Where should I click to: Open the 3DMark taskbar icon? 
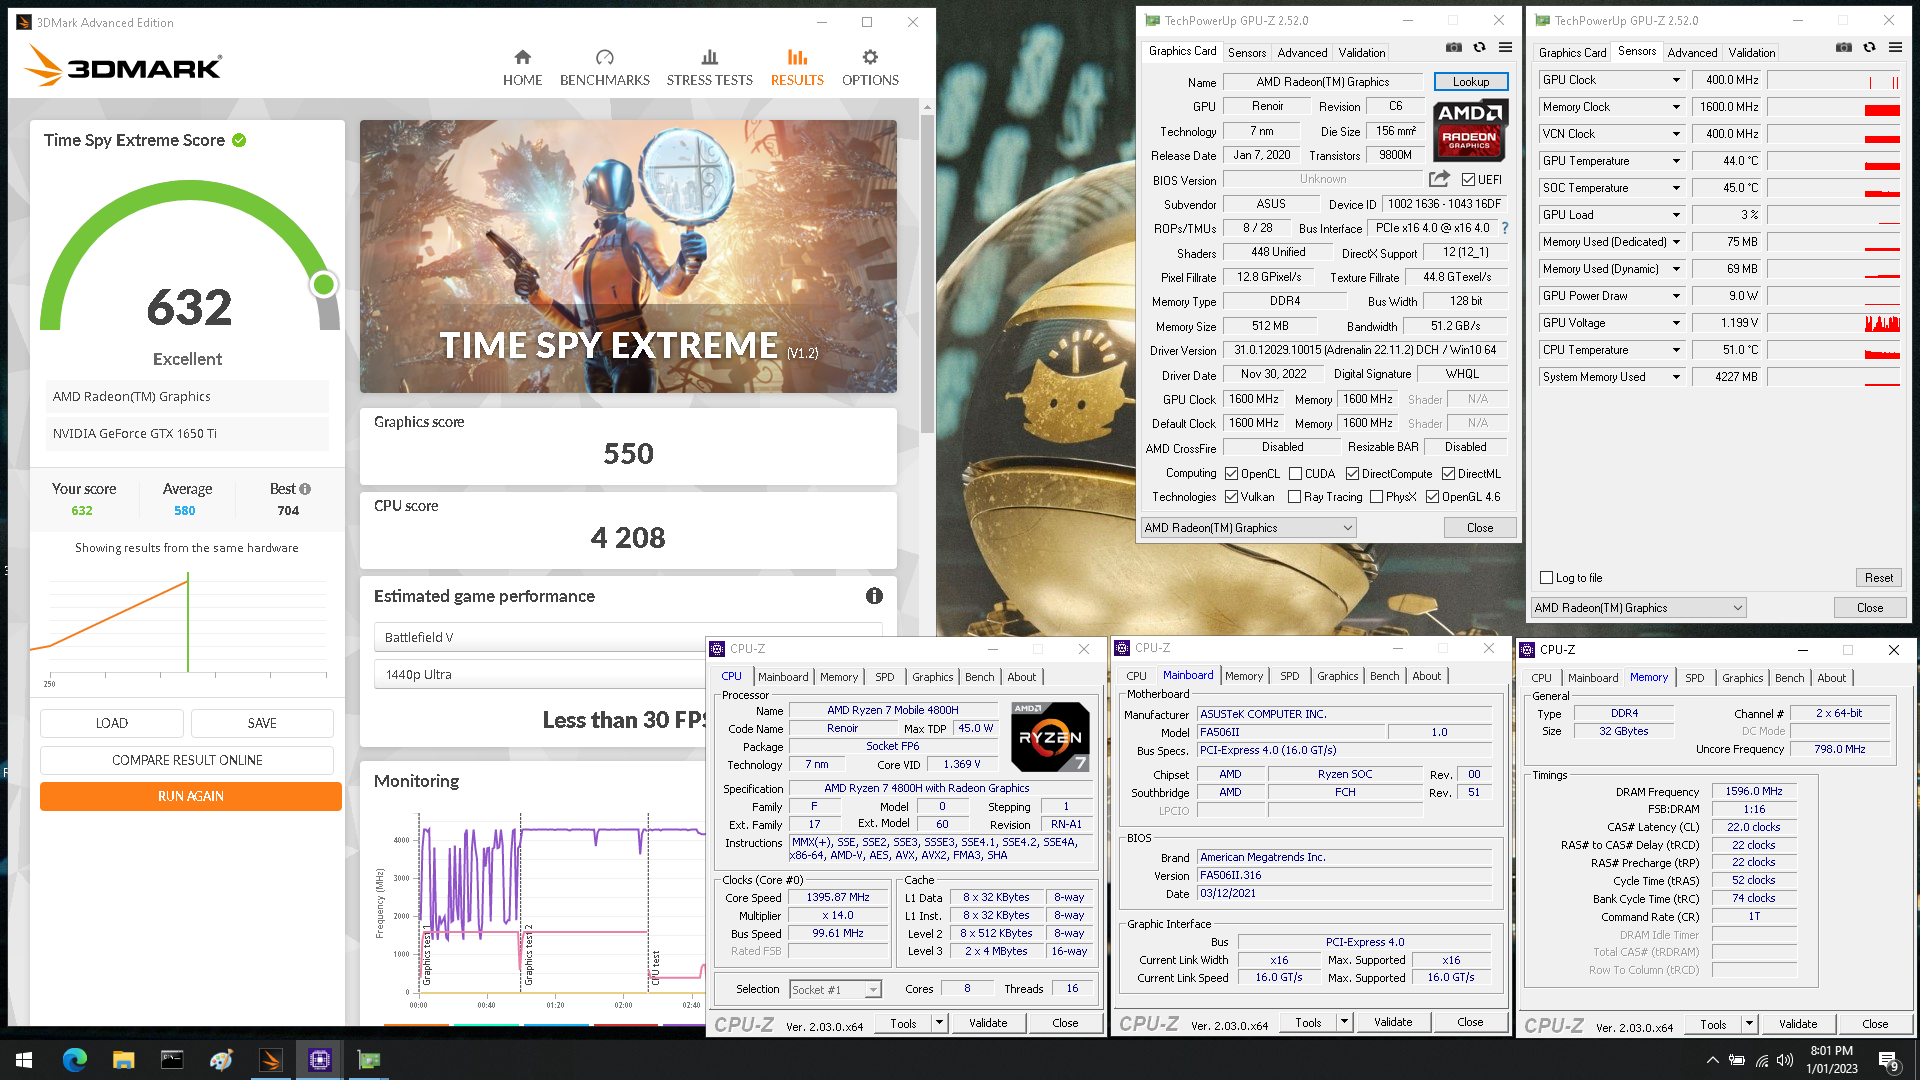270,1060
